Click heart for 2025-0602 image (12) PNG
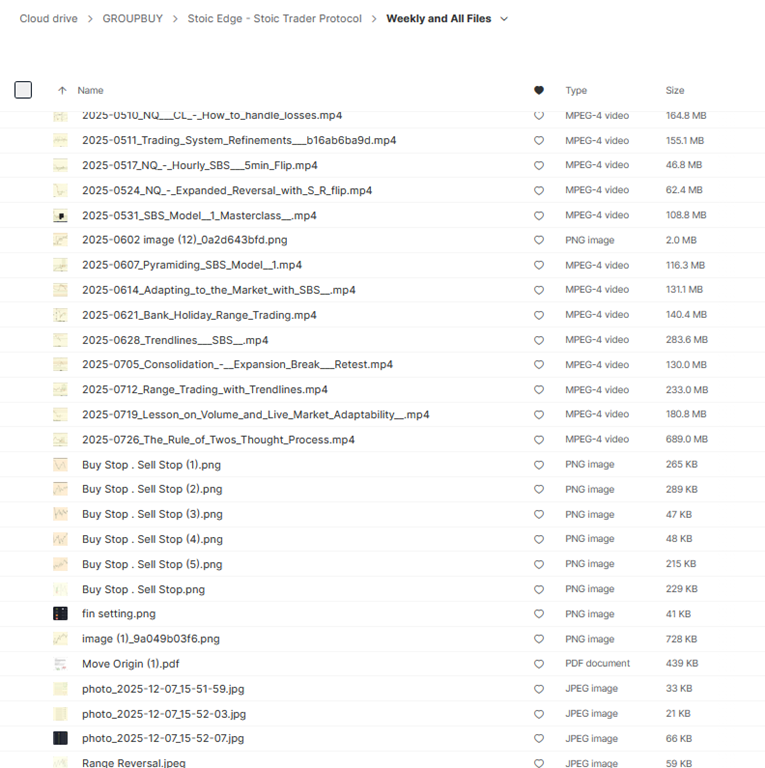 coord(539,240)
